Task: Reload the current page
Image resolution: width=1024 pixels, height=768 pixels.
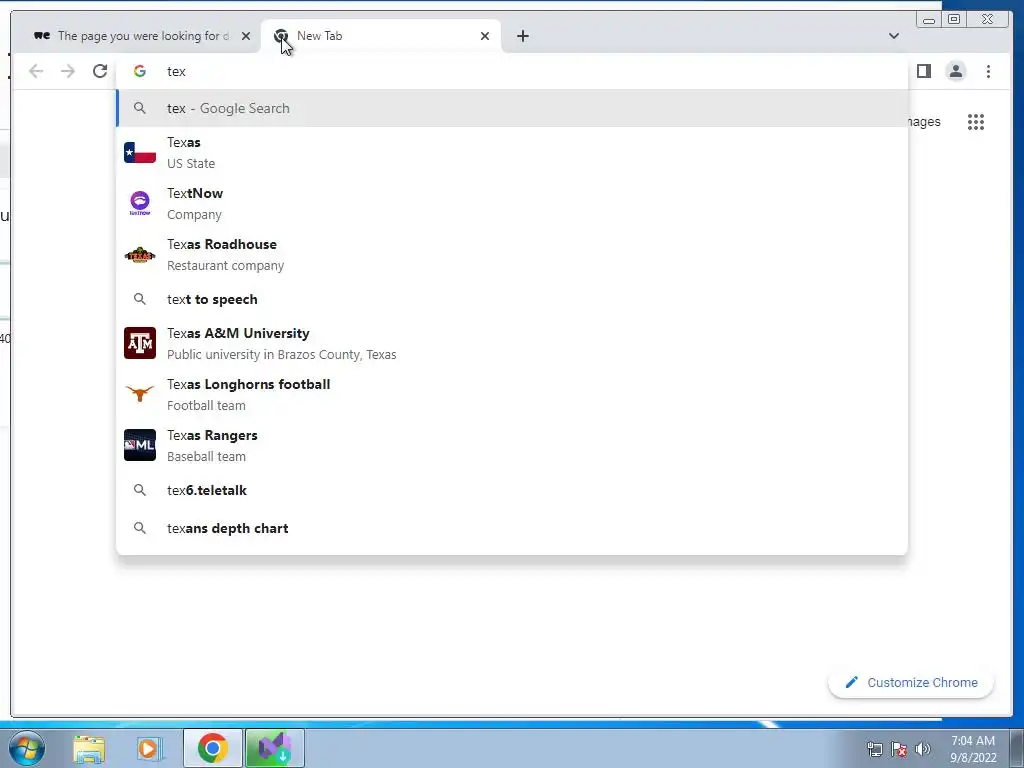Action: click(x=100, y=71)
